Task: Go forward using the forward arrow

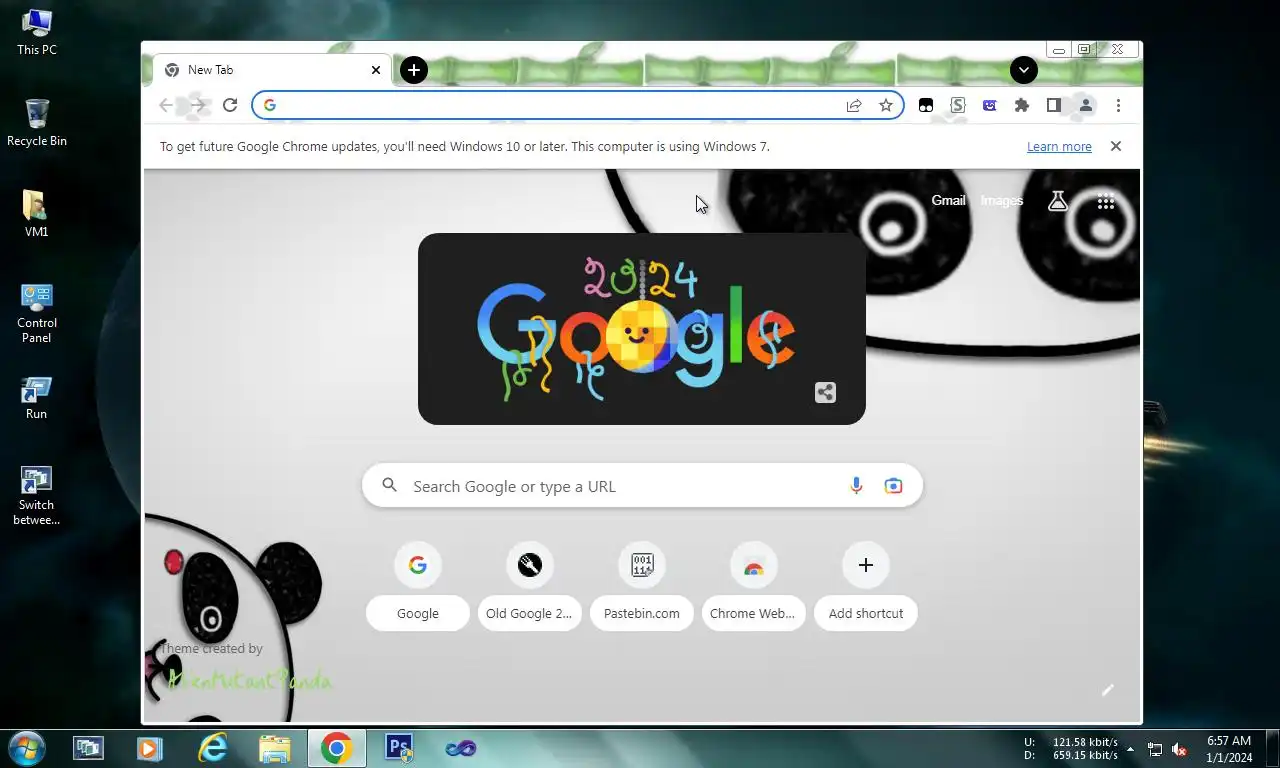Action: pos(198,105)
